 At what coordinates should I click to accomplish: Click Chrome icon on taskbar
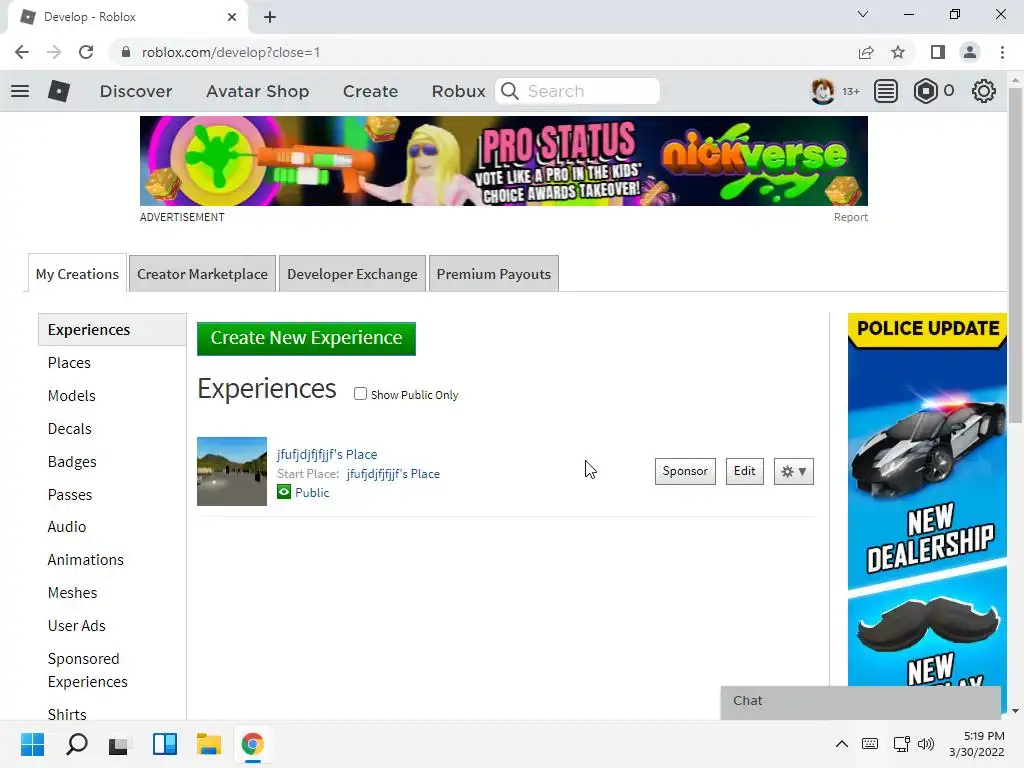[253, 744]
